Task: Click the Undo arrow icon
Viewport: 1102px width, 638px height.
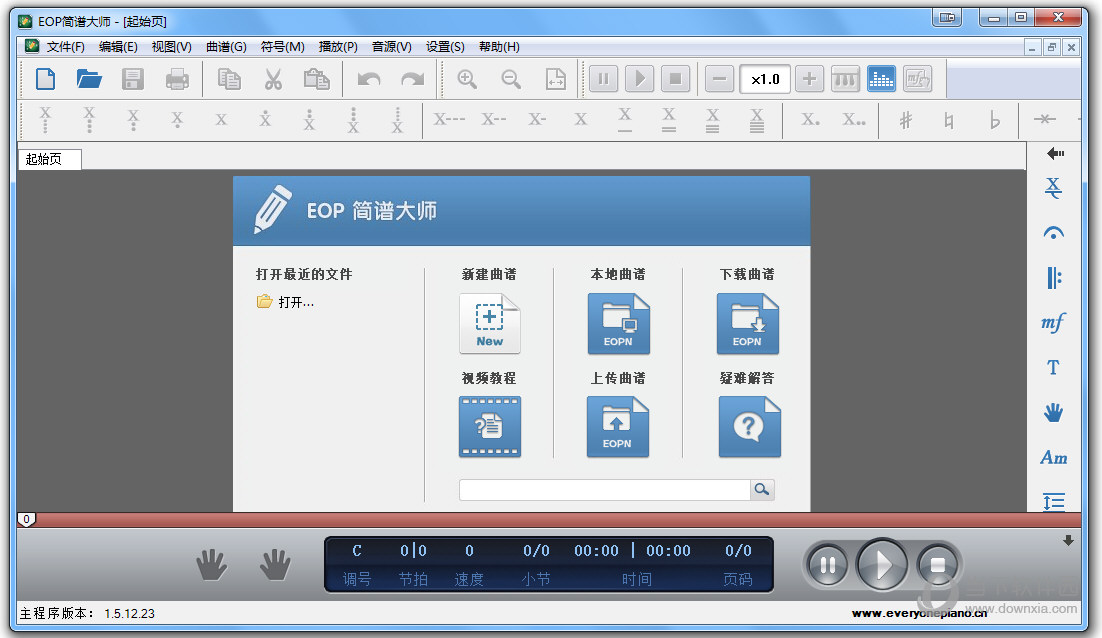Action: pos(369,79)
